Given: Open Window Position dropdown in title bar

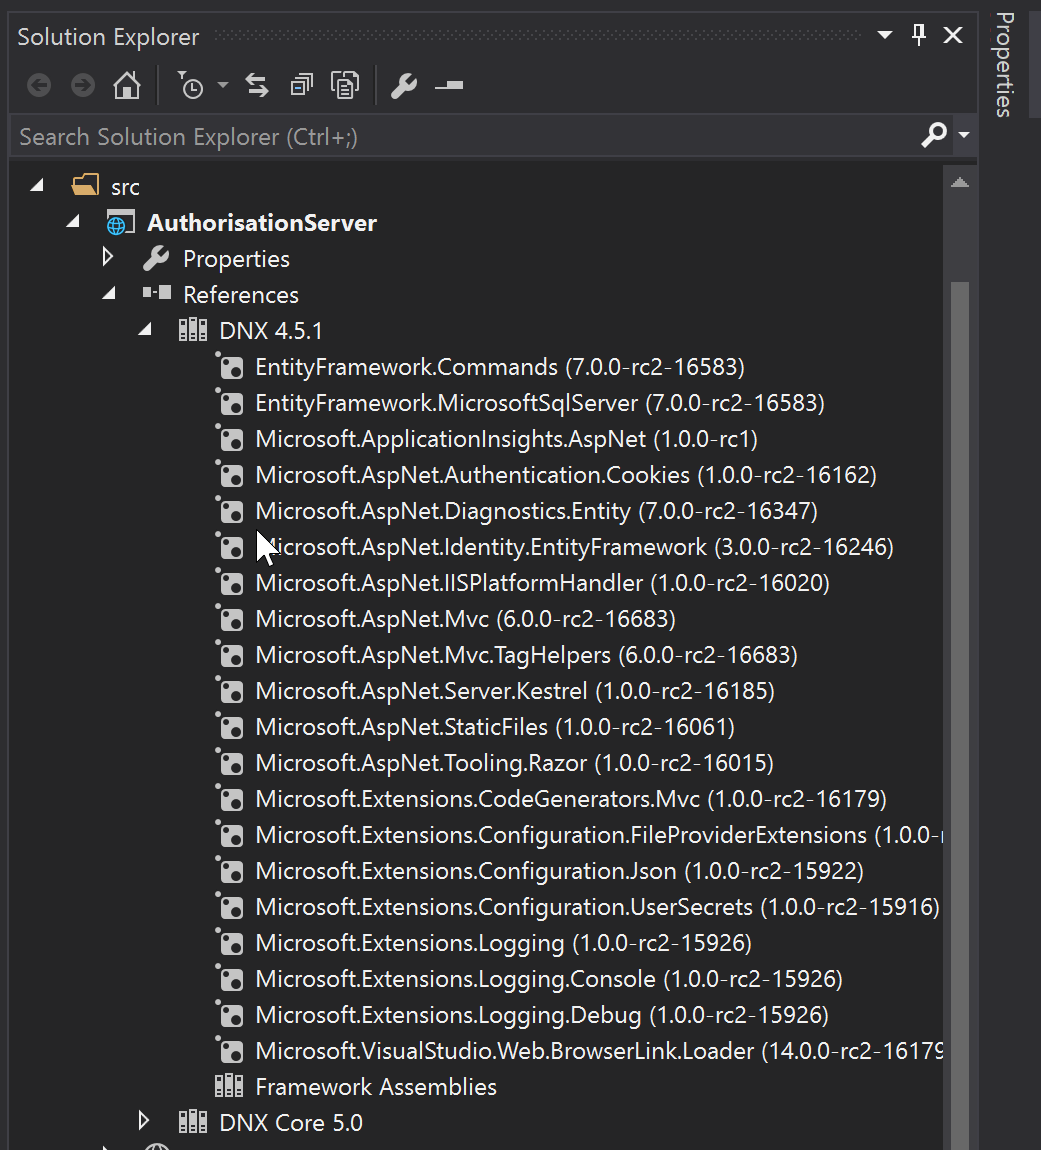Looking at the screenshot, I should (x=885, y=35).
